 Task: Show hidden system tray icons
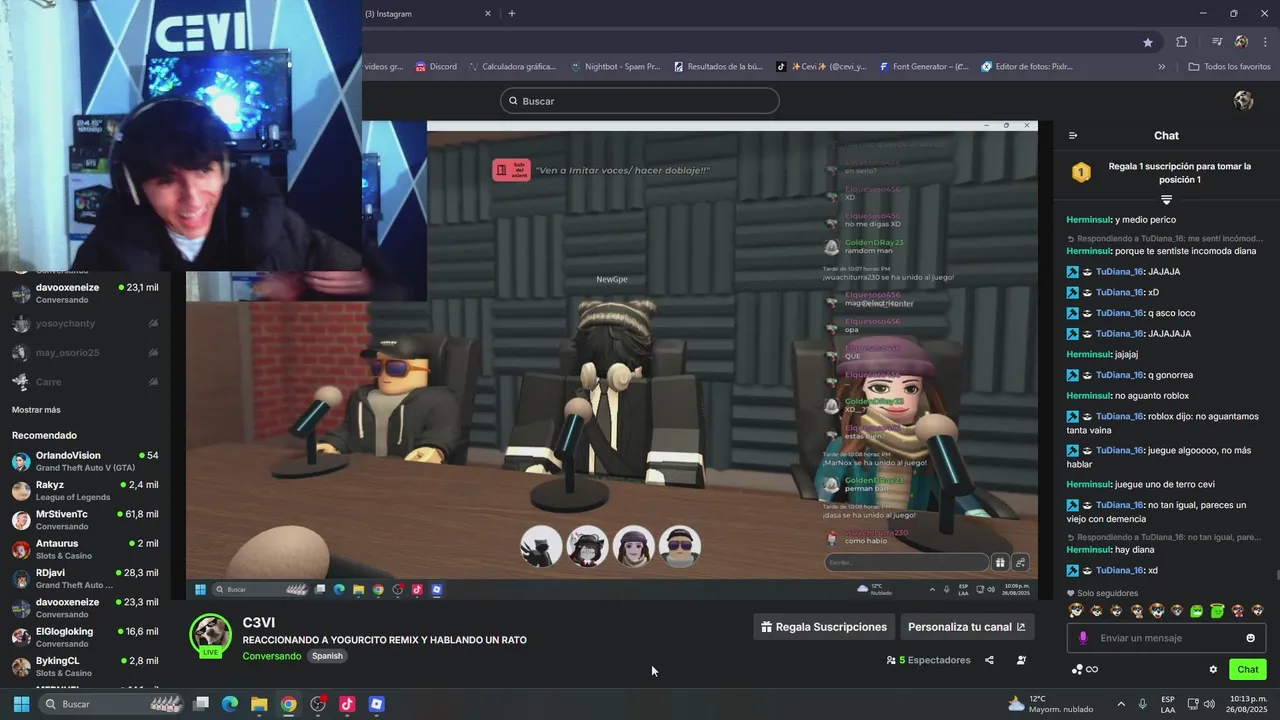1120,704
